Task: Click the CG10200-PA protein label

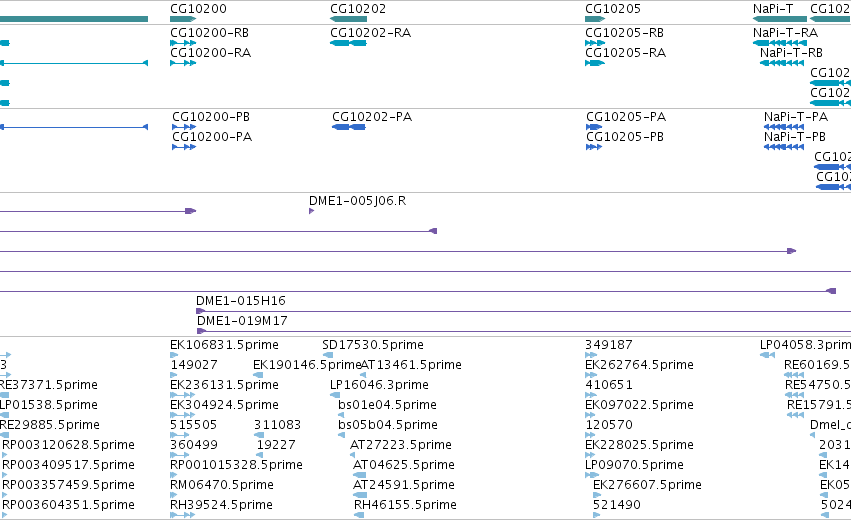Action: [x=212, y=137]
